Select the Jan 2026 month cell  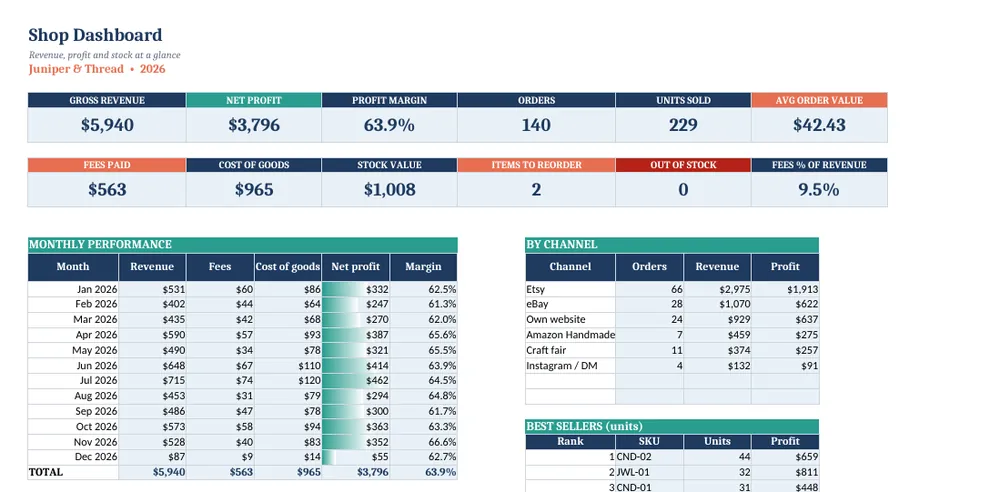73,289
